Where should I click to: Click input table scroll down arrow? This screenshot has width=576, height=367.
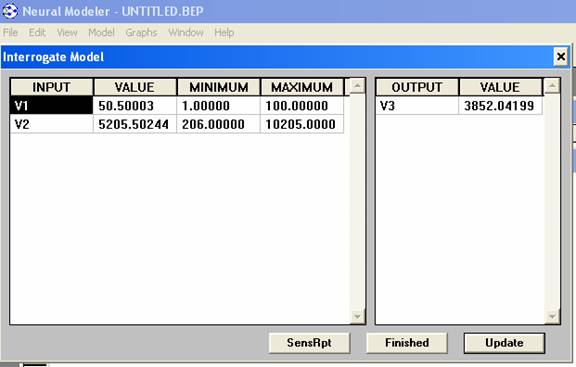click(357, 316)
